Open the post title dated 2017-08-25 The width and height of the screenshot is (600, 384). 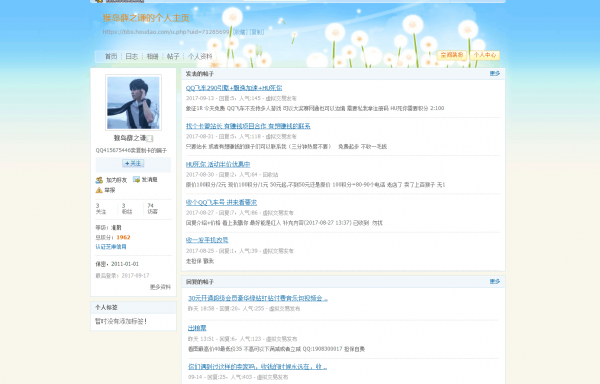[x=207, y=240]
